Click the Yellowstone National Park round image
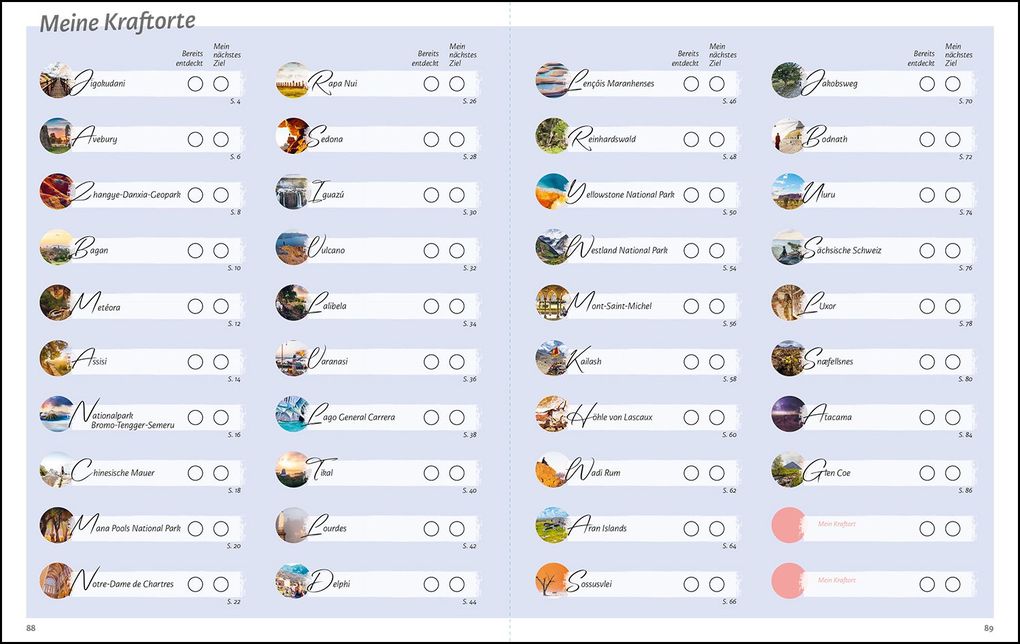The image size is (1020, 644). click(553, 191)
